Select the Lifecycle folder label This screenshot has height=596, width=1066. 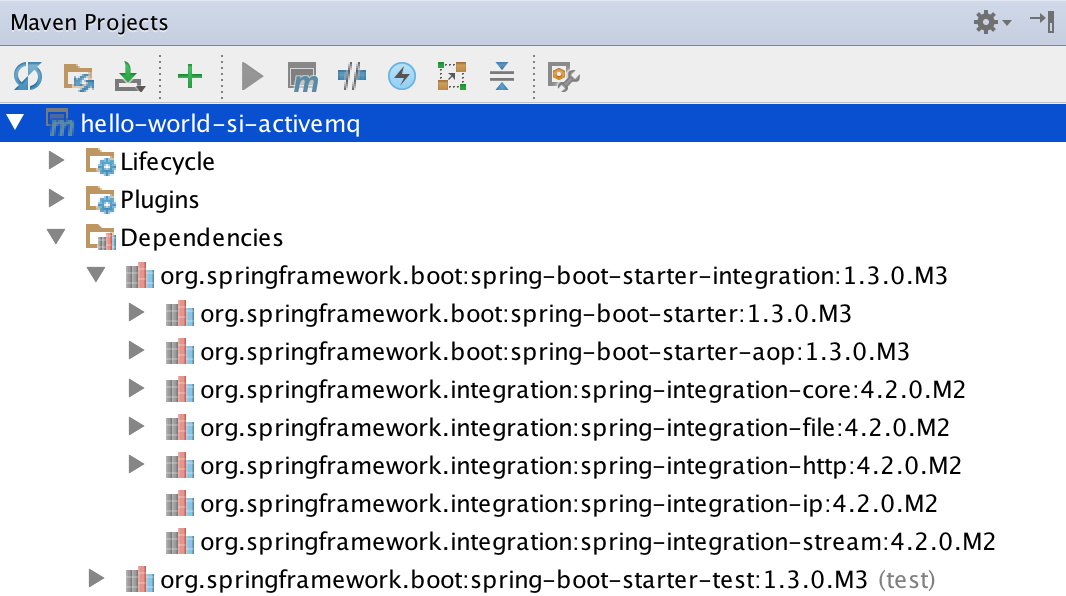coord(167,162)
